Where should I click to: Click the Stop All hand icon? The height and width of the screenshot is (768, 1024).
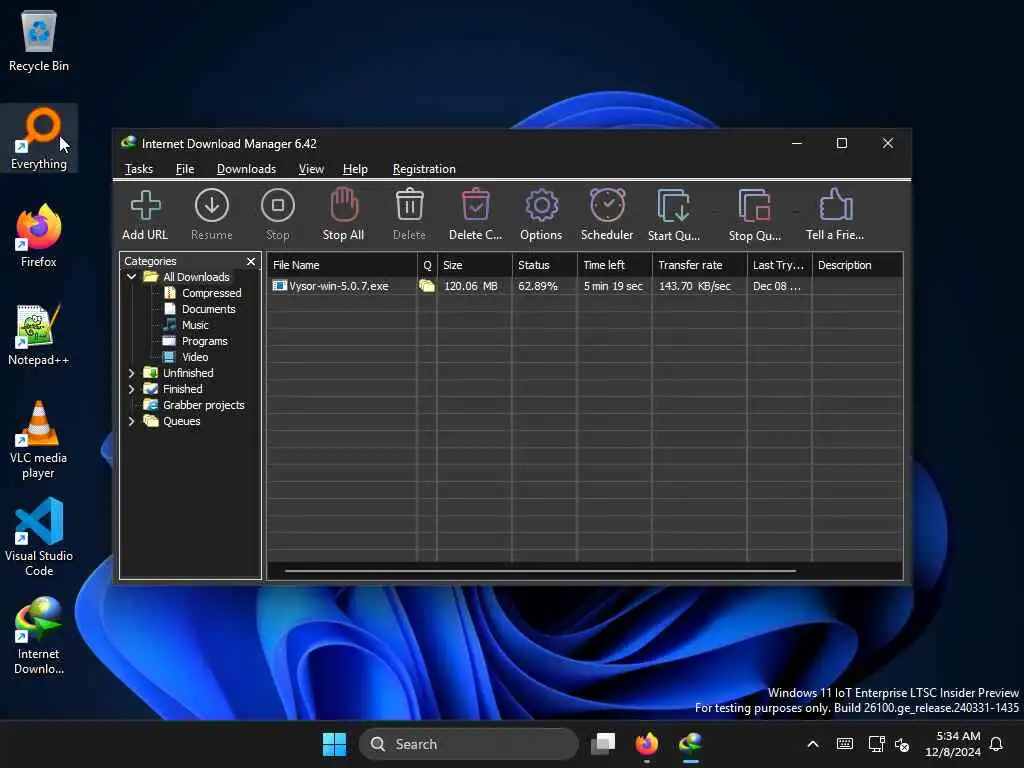[344, 205]
